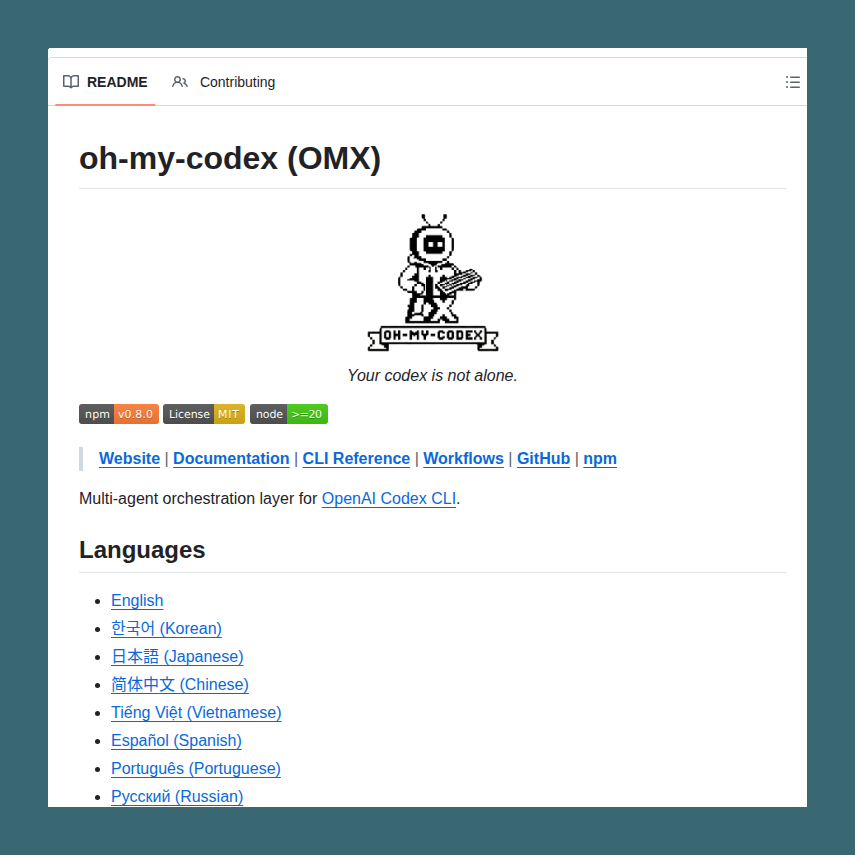Select the Portuguese language link
Image resolution: width=855 pixels, height=855 pixels.
pos(196,768)
